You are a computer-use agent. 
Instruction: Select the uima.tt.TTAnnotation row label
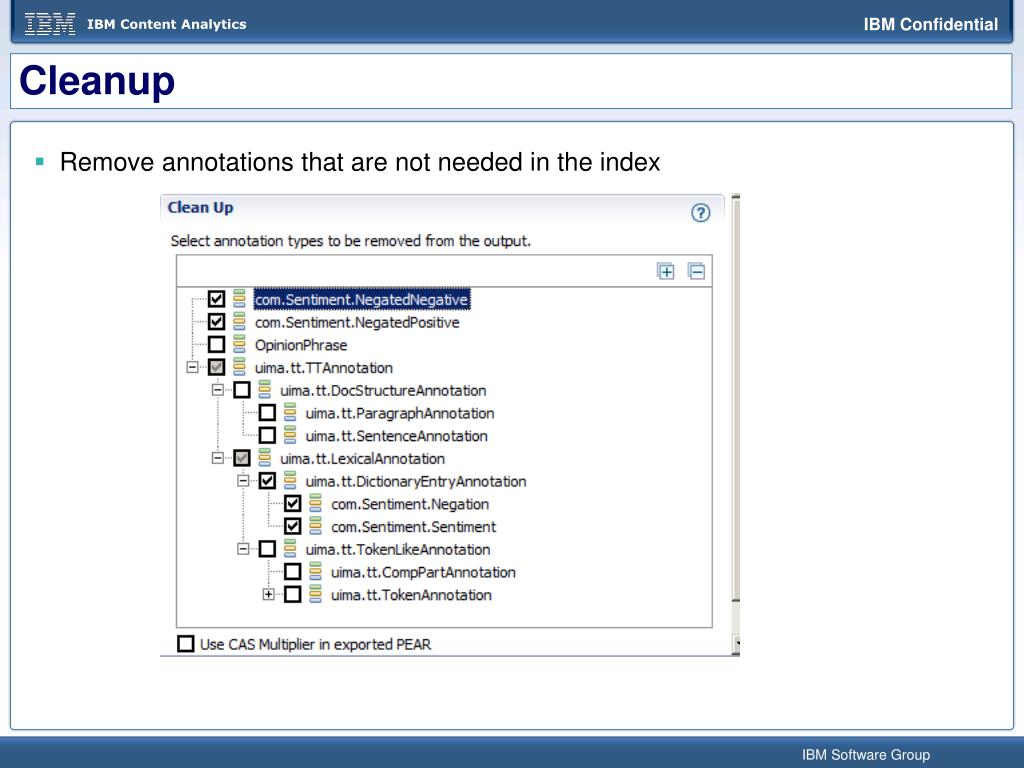pos(324,368)
